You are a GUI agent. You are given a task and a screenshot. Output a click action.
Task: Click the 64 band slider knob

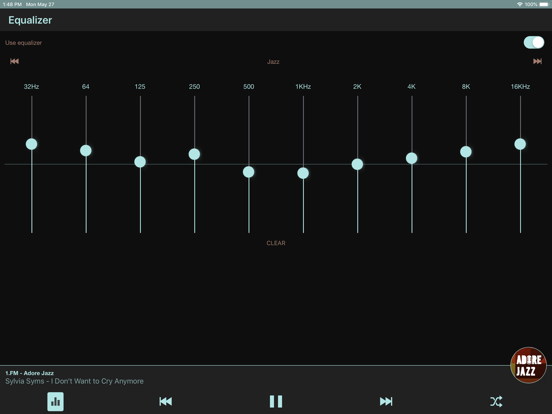click(x=86, y=150)
